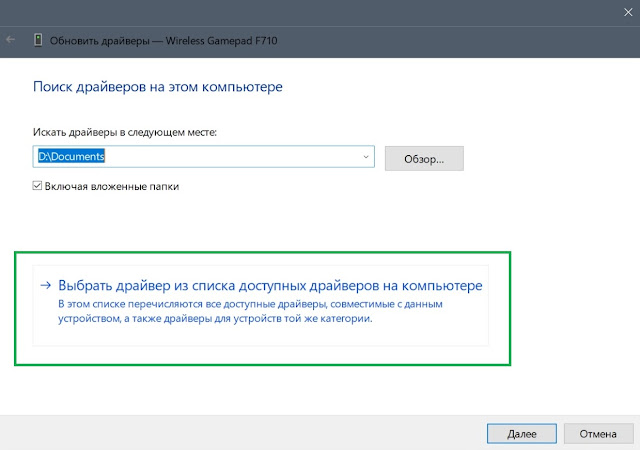Click the back arrow in the title bar
This screenshot has height=450, width=640.
(x=11, y=40)
